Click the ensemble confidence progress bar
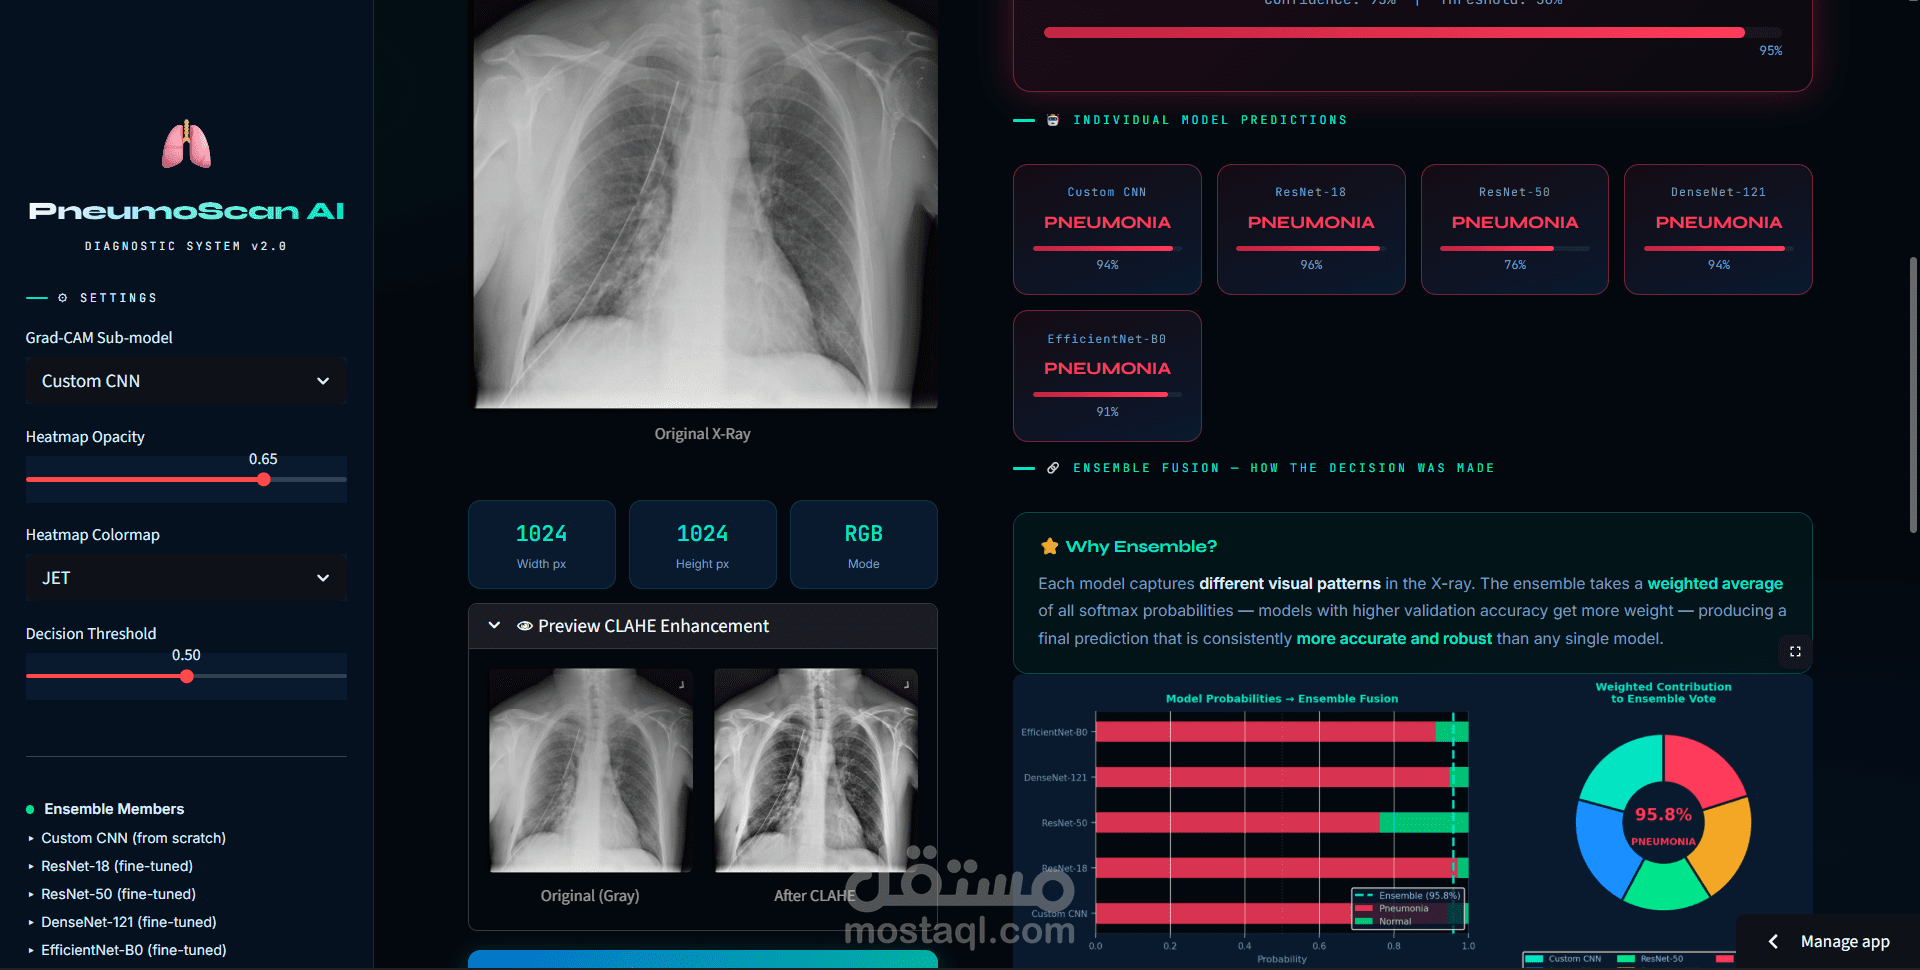Viewport: 1920px width, 970px height. click(x=1412, y=33)
